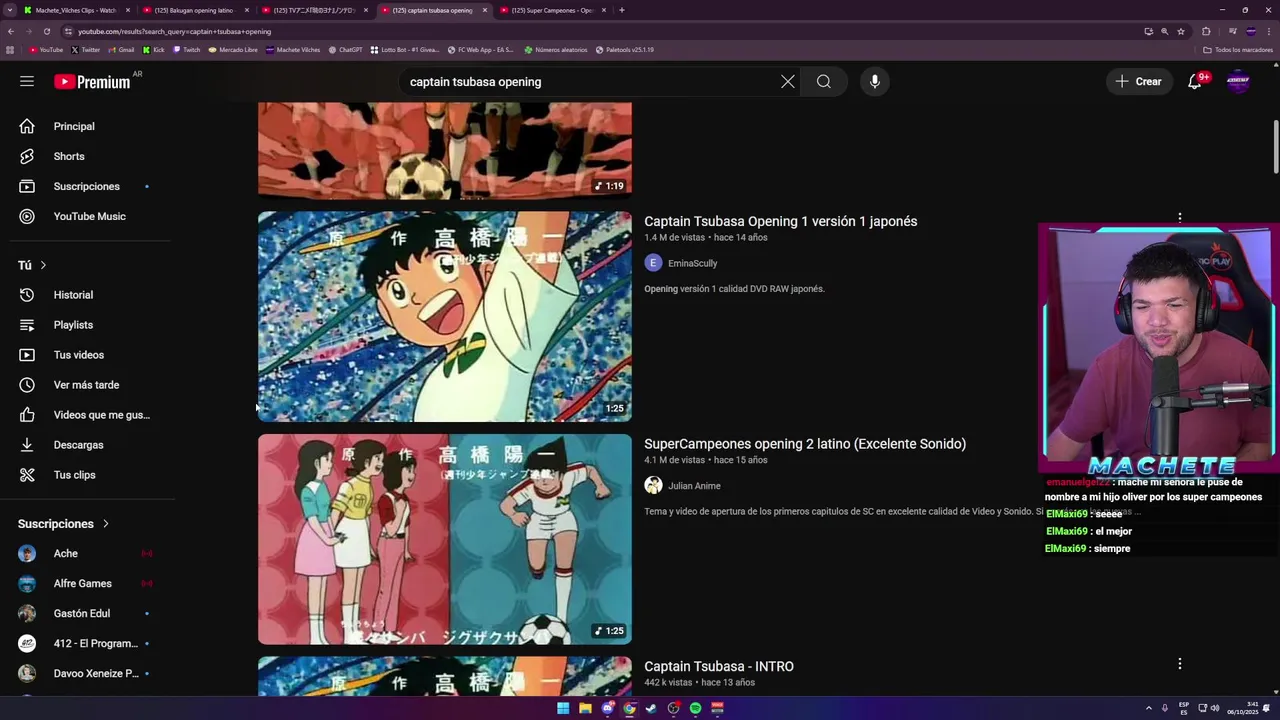1280x720 pixels.
Task: Open the YouTube hamburger guide menu
Action: pos(27,81)
